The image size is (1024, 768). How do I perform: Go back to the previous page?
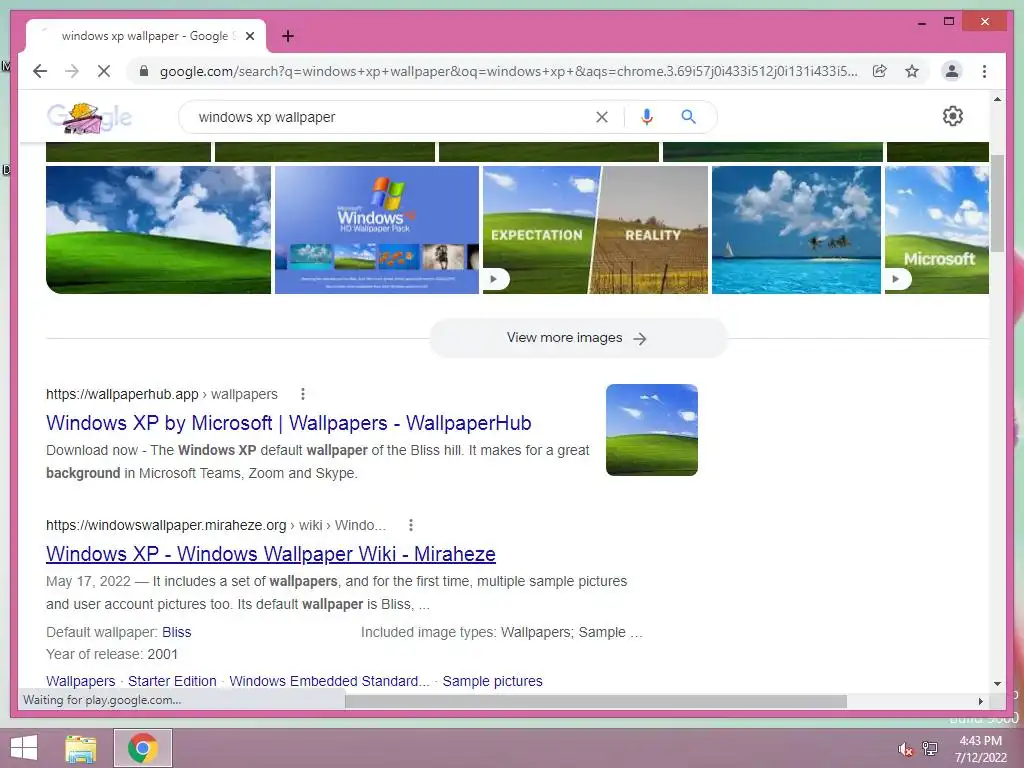pyautogui.click(x=40, y=71)
